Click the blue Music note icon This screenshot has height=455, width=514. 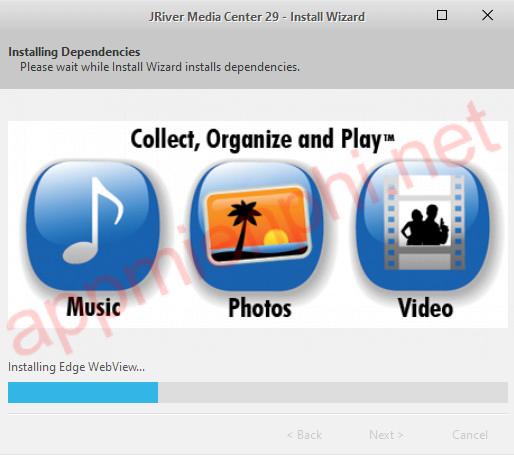(x=93, y=226)
